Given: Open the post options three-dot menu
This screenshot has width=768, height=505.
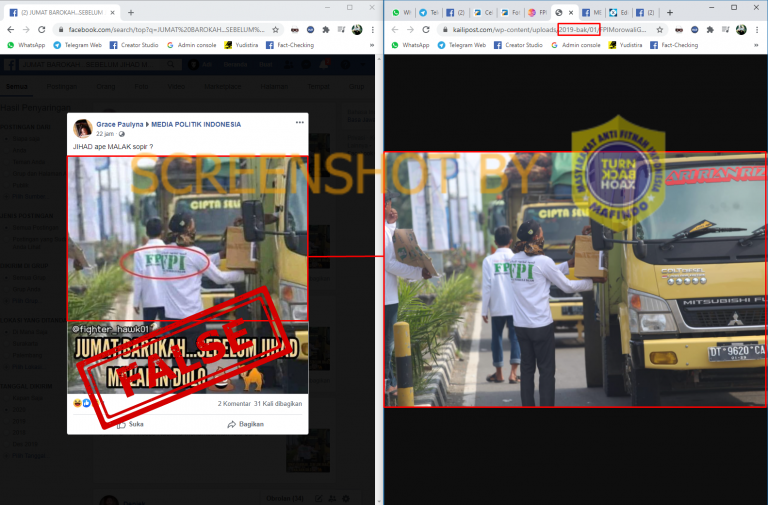Looking at the screenshot, I should 300,122.
